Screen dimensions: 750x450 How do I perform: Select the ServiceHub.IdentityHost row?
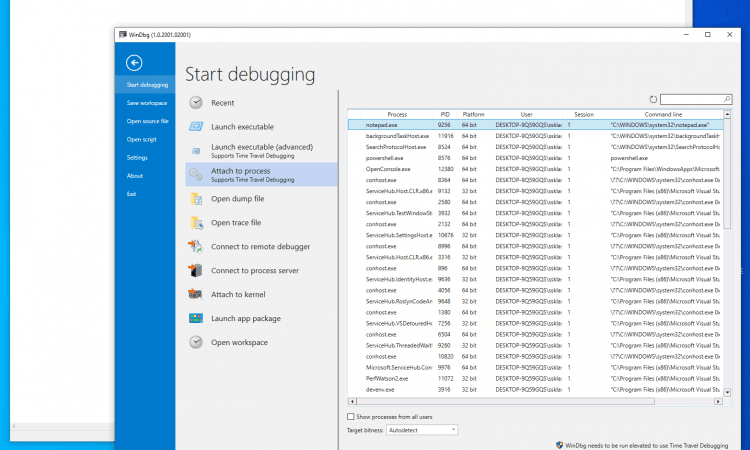tap(535, 279)
